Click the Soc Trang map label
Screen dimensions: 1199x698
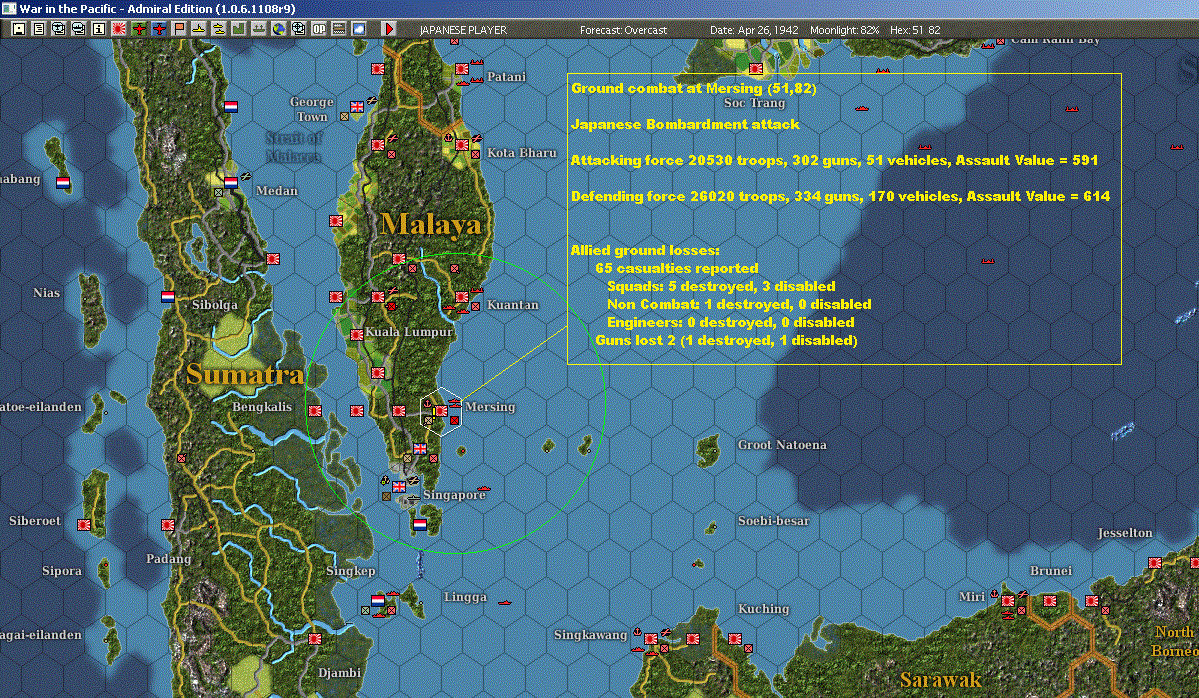754,102
